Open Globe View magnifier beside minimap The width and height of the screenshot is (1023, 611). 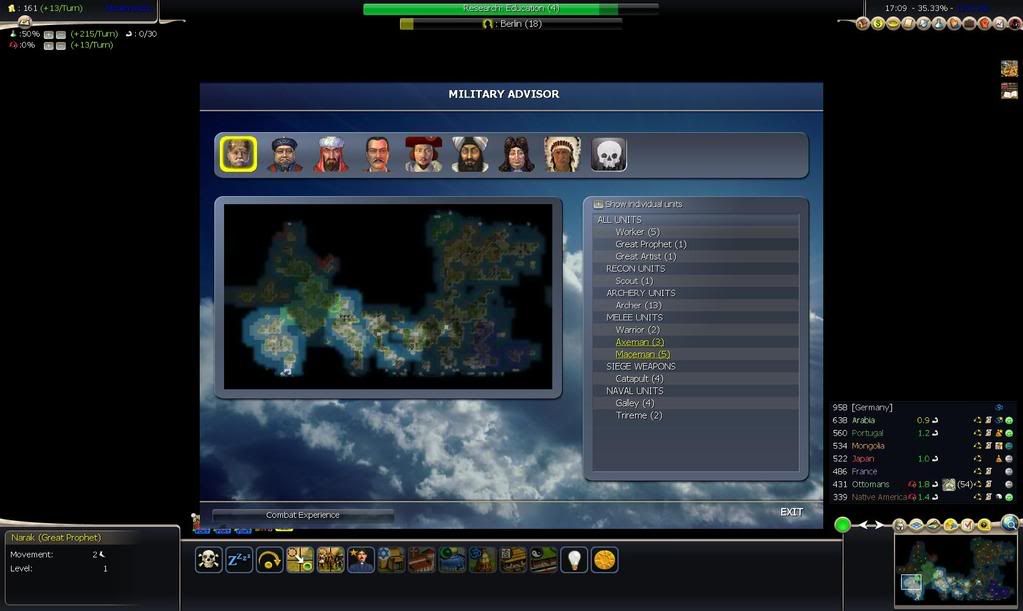point(1009,522)
